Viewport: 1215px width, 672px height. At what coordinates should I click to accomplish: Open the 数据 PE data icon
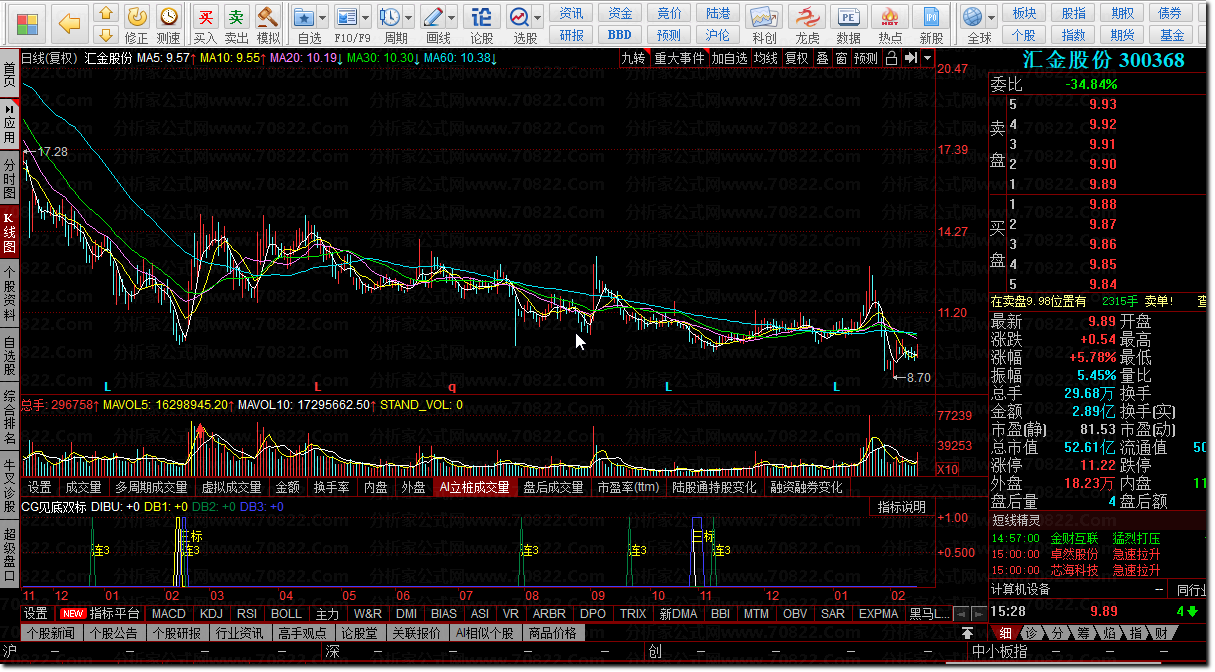848,24
